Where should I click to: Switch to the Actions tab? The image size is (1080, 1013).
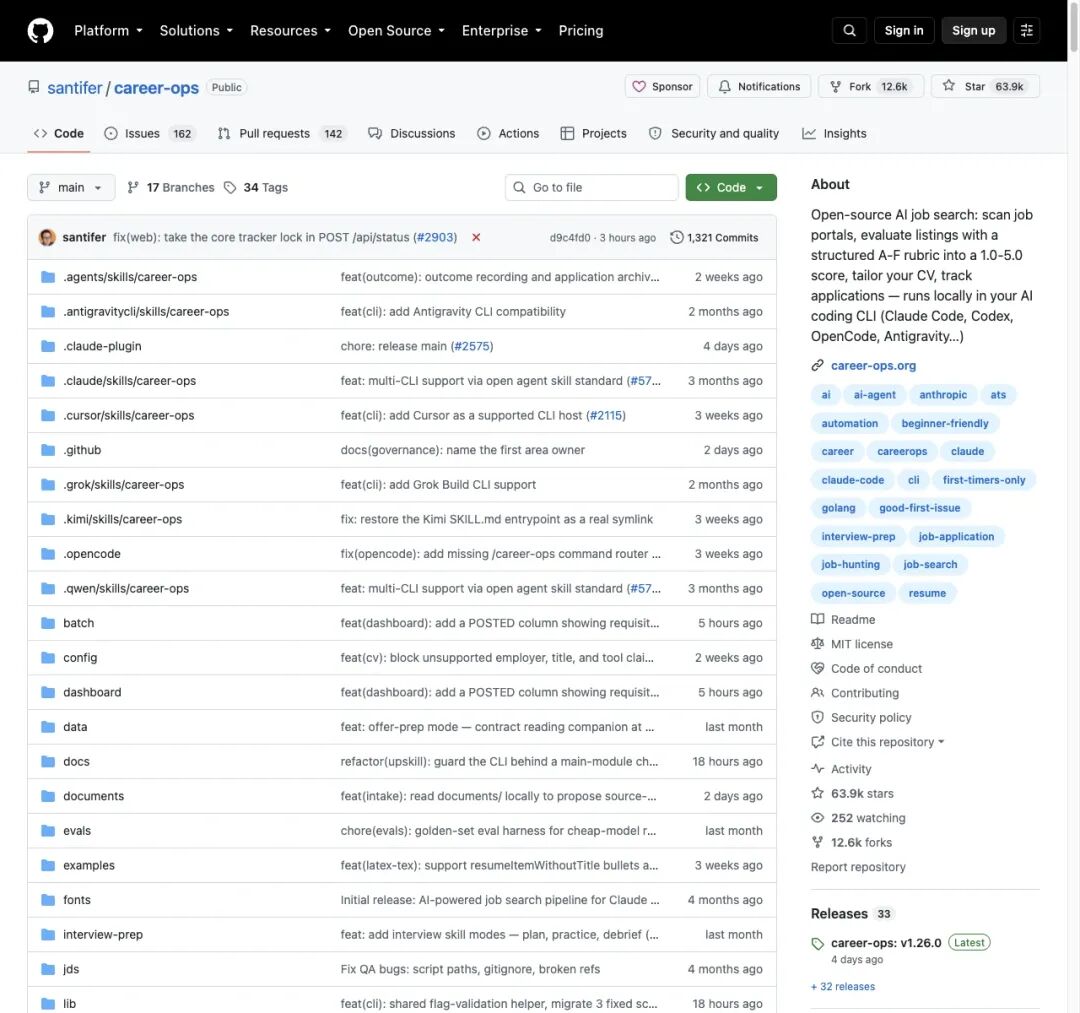click(x=508, y=133)
